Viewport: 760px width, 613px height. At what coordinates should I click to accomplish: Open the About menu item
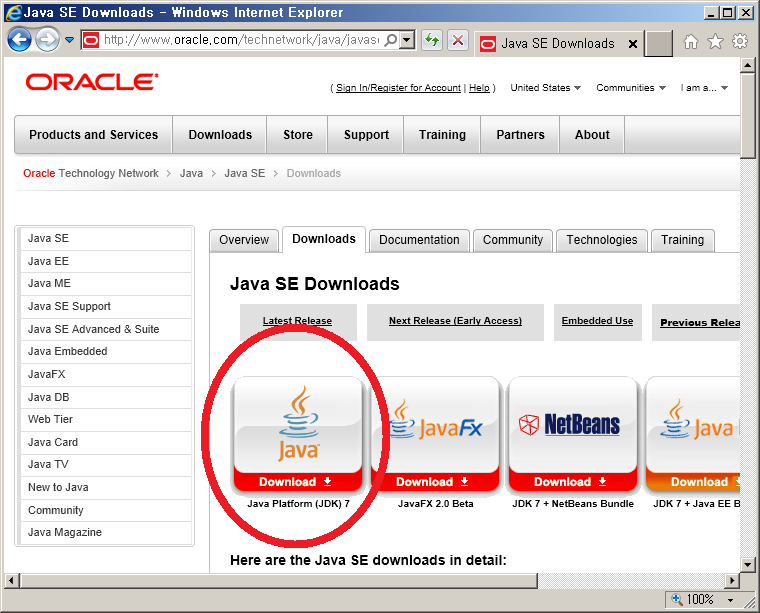point(592,135)
